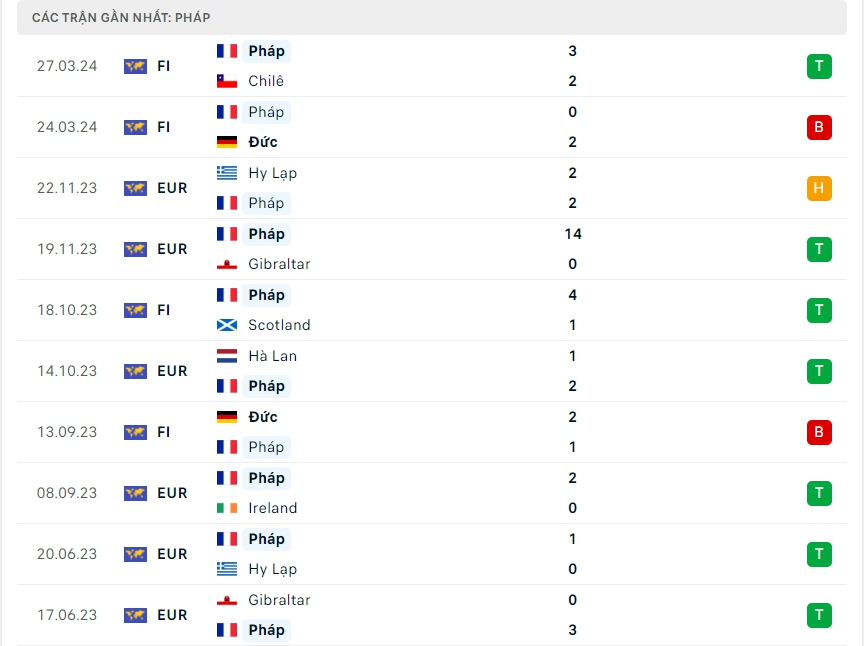Click the Scotland flag icon
This screenshot has width=864, height=646.
pos(227,325)
